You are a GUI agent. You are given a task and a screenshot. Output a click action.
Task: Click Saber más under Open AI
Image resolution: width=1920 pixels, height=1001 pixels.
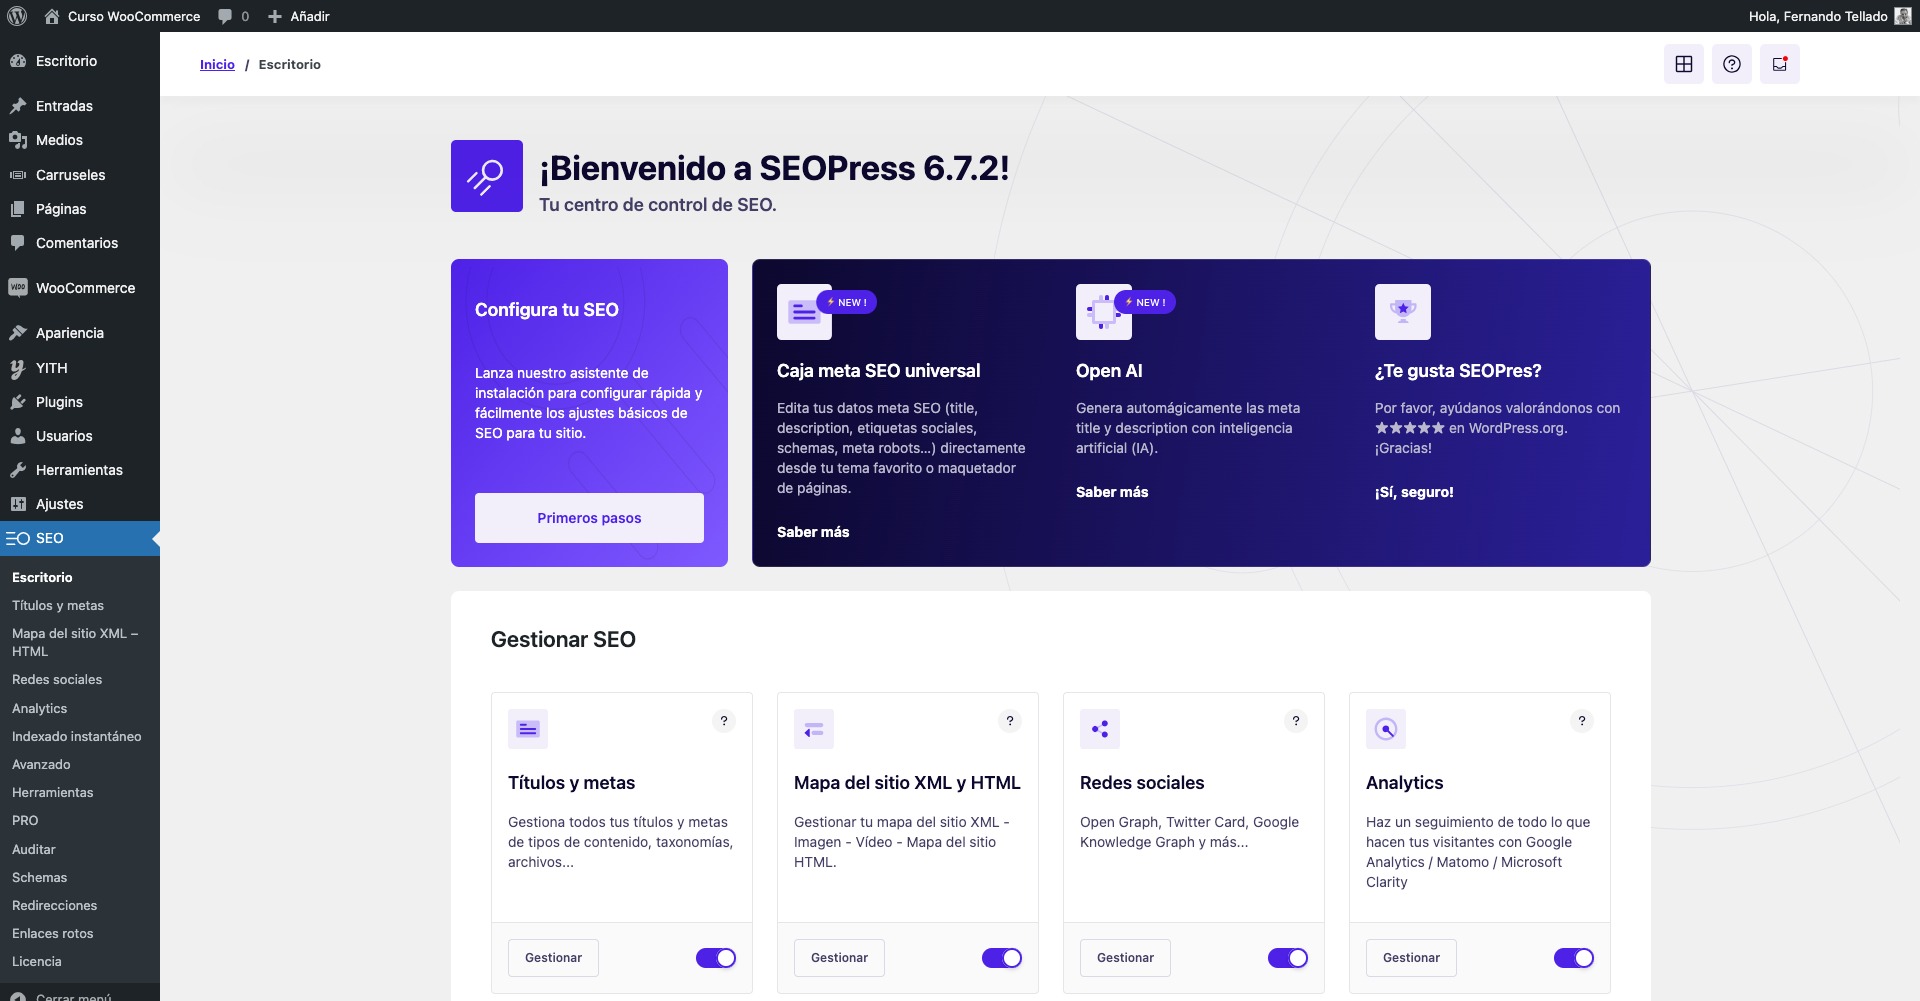(1112, 492)
